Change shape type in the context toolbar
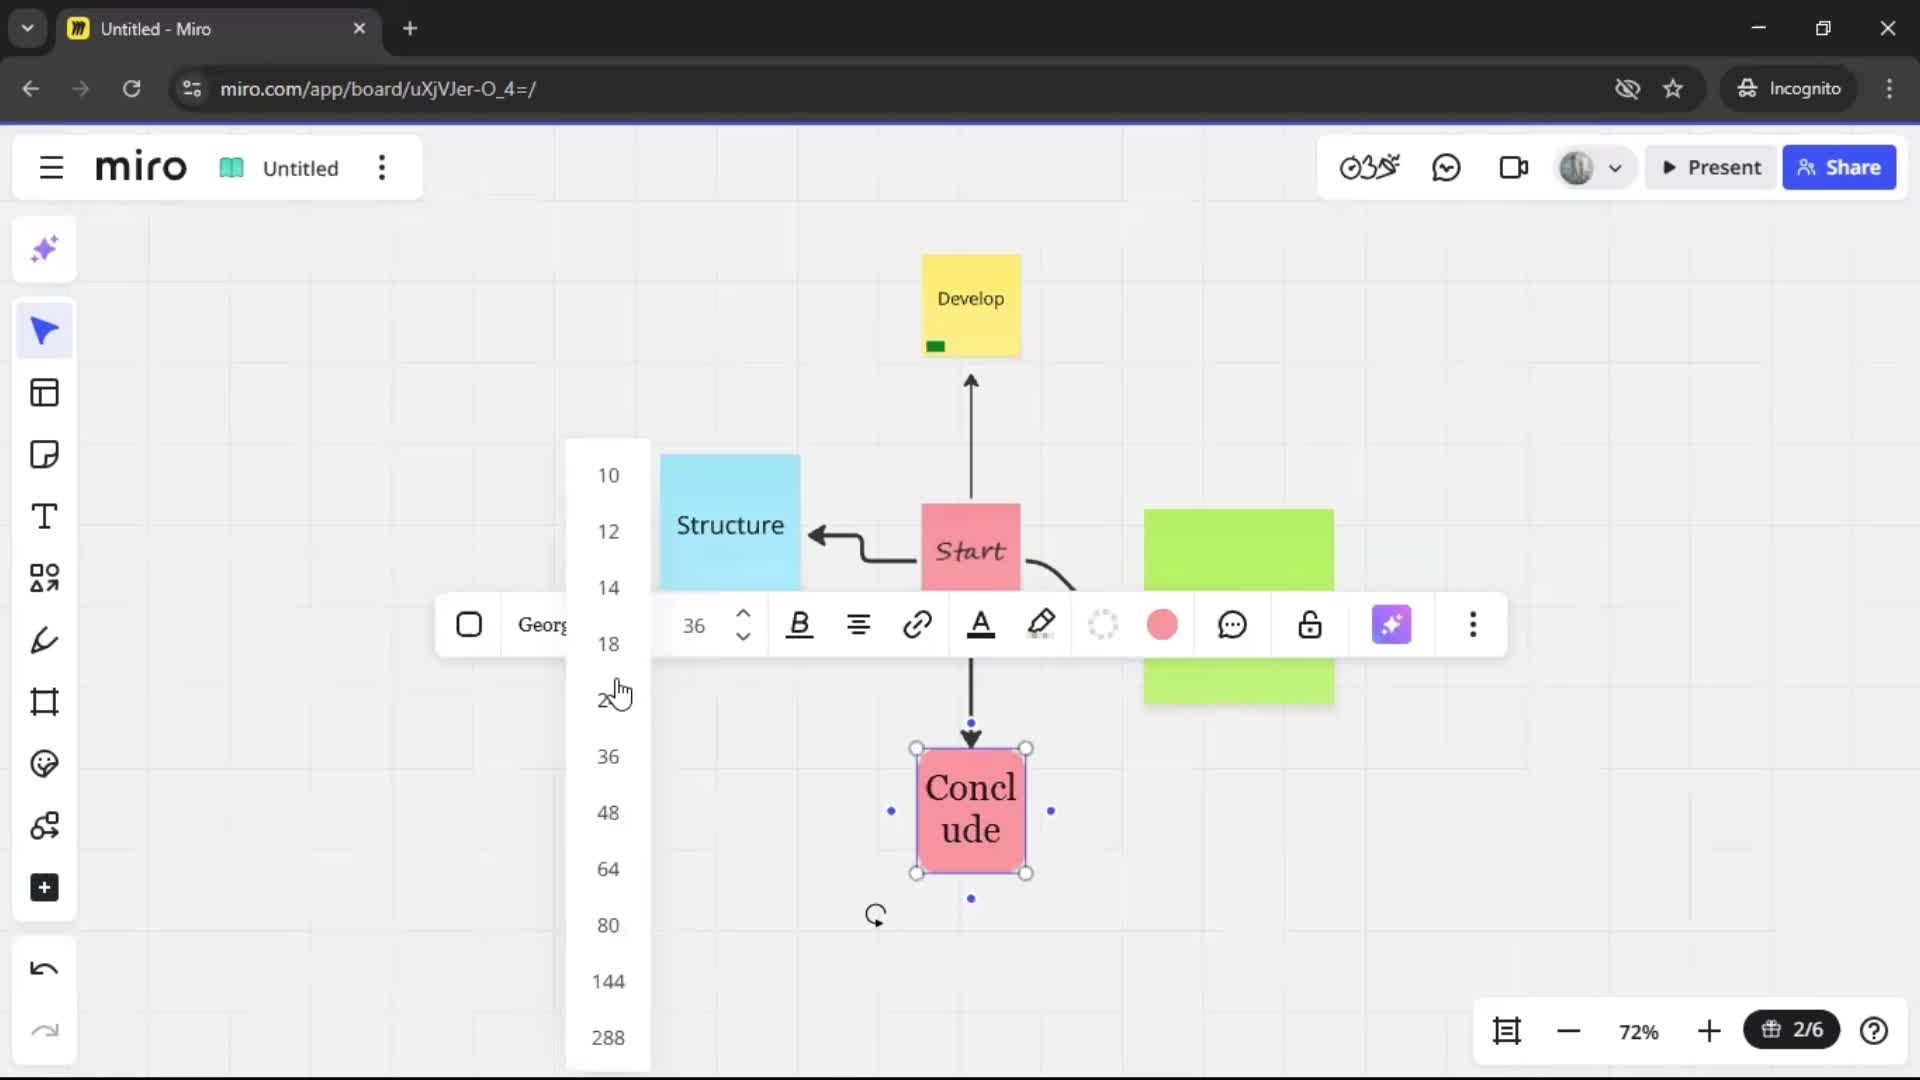 [x=469, y=625]
